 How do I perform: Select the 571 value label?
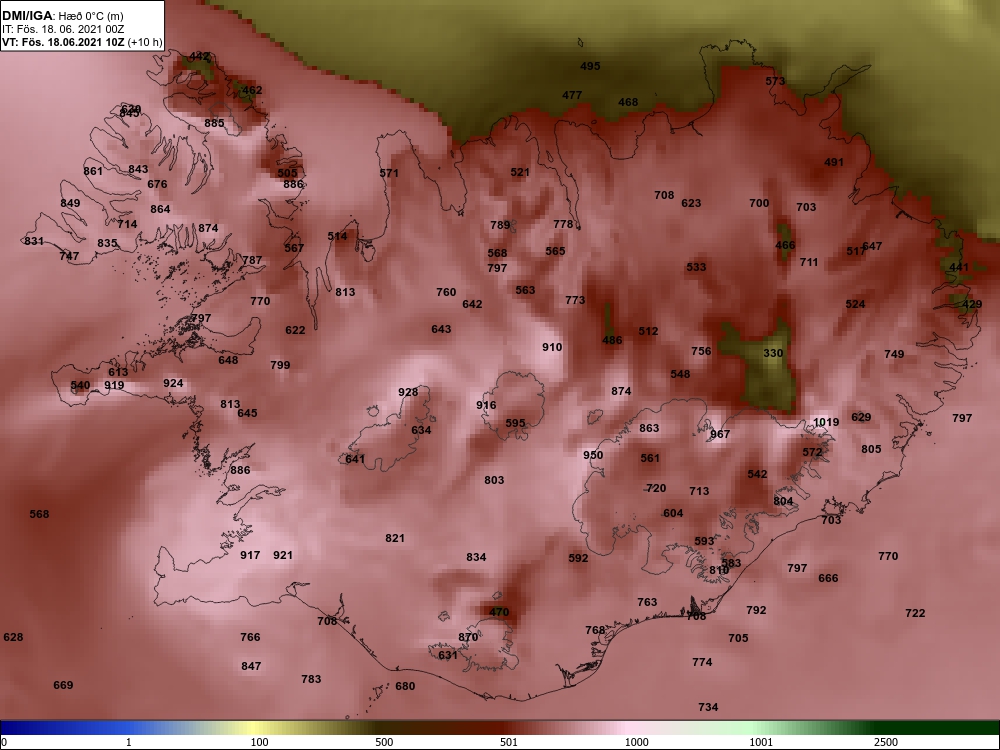pos(389,173)
